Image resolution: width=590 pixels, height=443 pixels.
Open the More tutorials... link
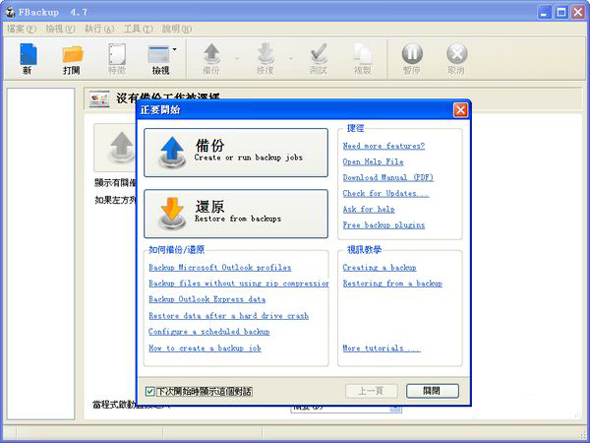(x=381, y=348)
